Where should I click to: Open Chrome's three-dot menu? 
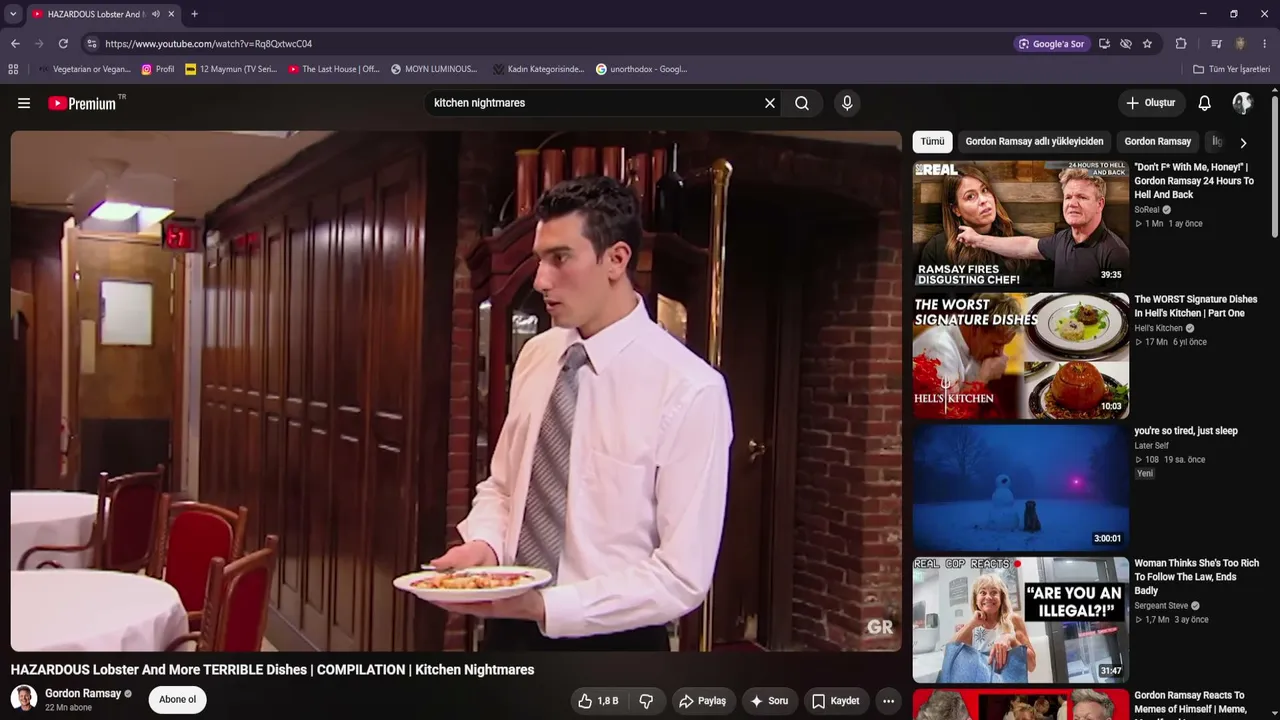click(1265, 44)
